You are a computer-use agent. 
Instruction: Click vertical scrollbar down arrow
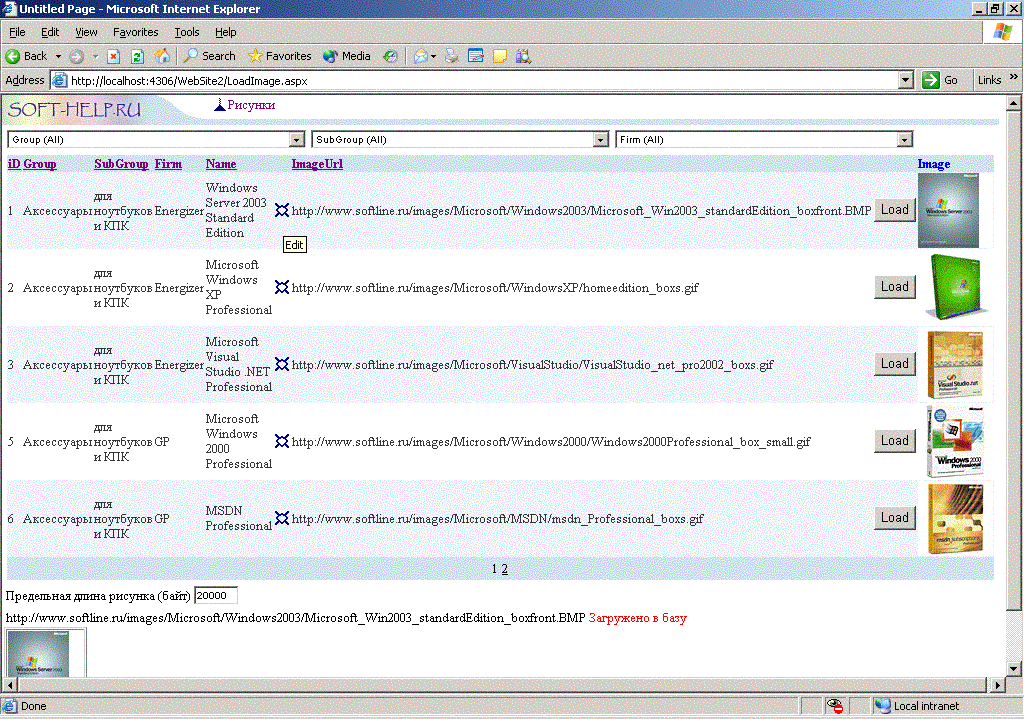1013,669
